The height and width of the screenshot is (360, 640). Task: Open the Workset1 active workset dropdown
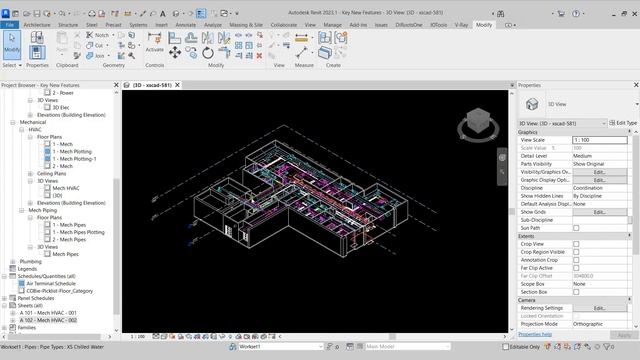coord(281,347)
